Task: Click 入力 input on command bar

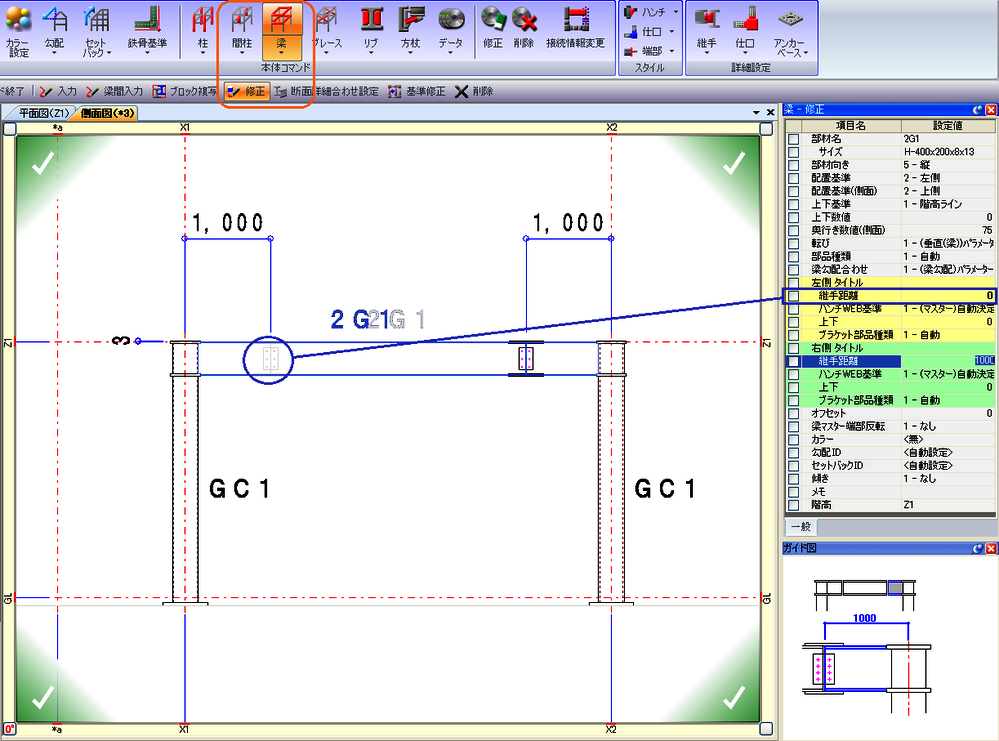Action: (58, 92)
